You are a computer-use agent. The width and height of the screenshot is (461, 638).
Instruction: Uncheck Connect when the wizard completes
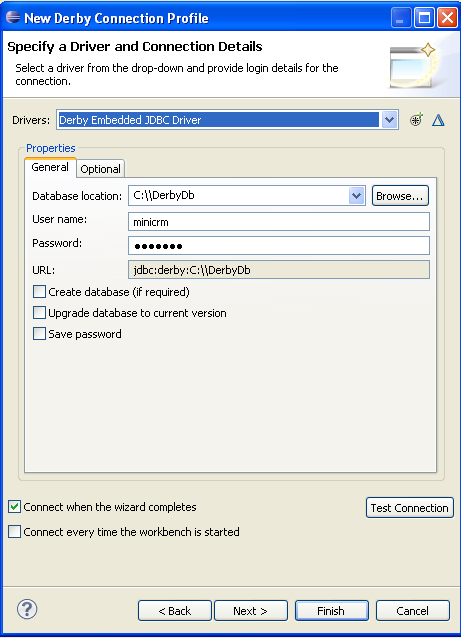[14, 507]
